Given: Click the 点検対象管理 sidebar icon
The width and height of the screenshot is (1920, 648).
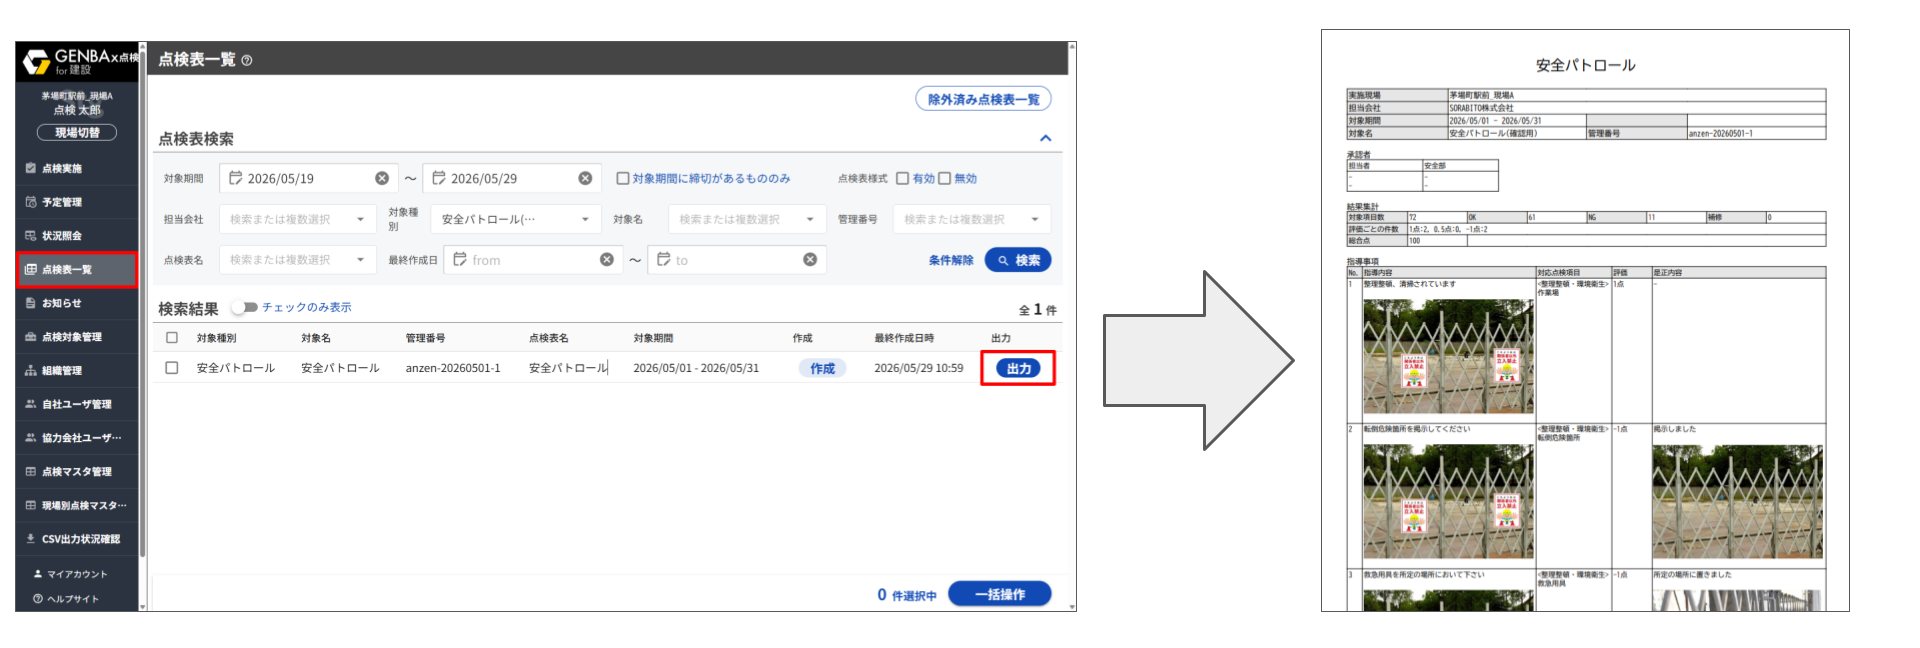Looking at the screenshot, I should click(x=30, y=337).
